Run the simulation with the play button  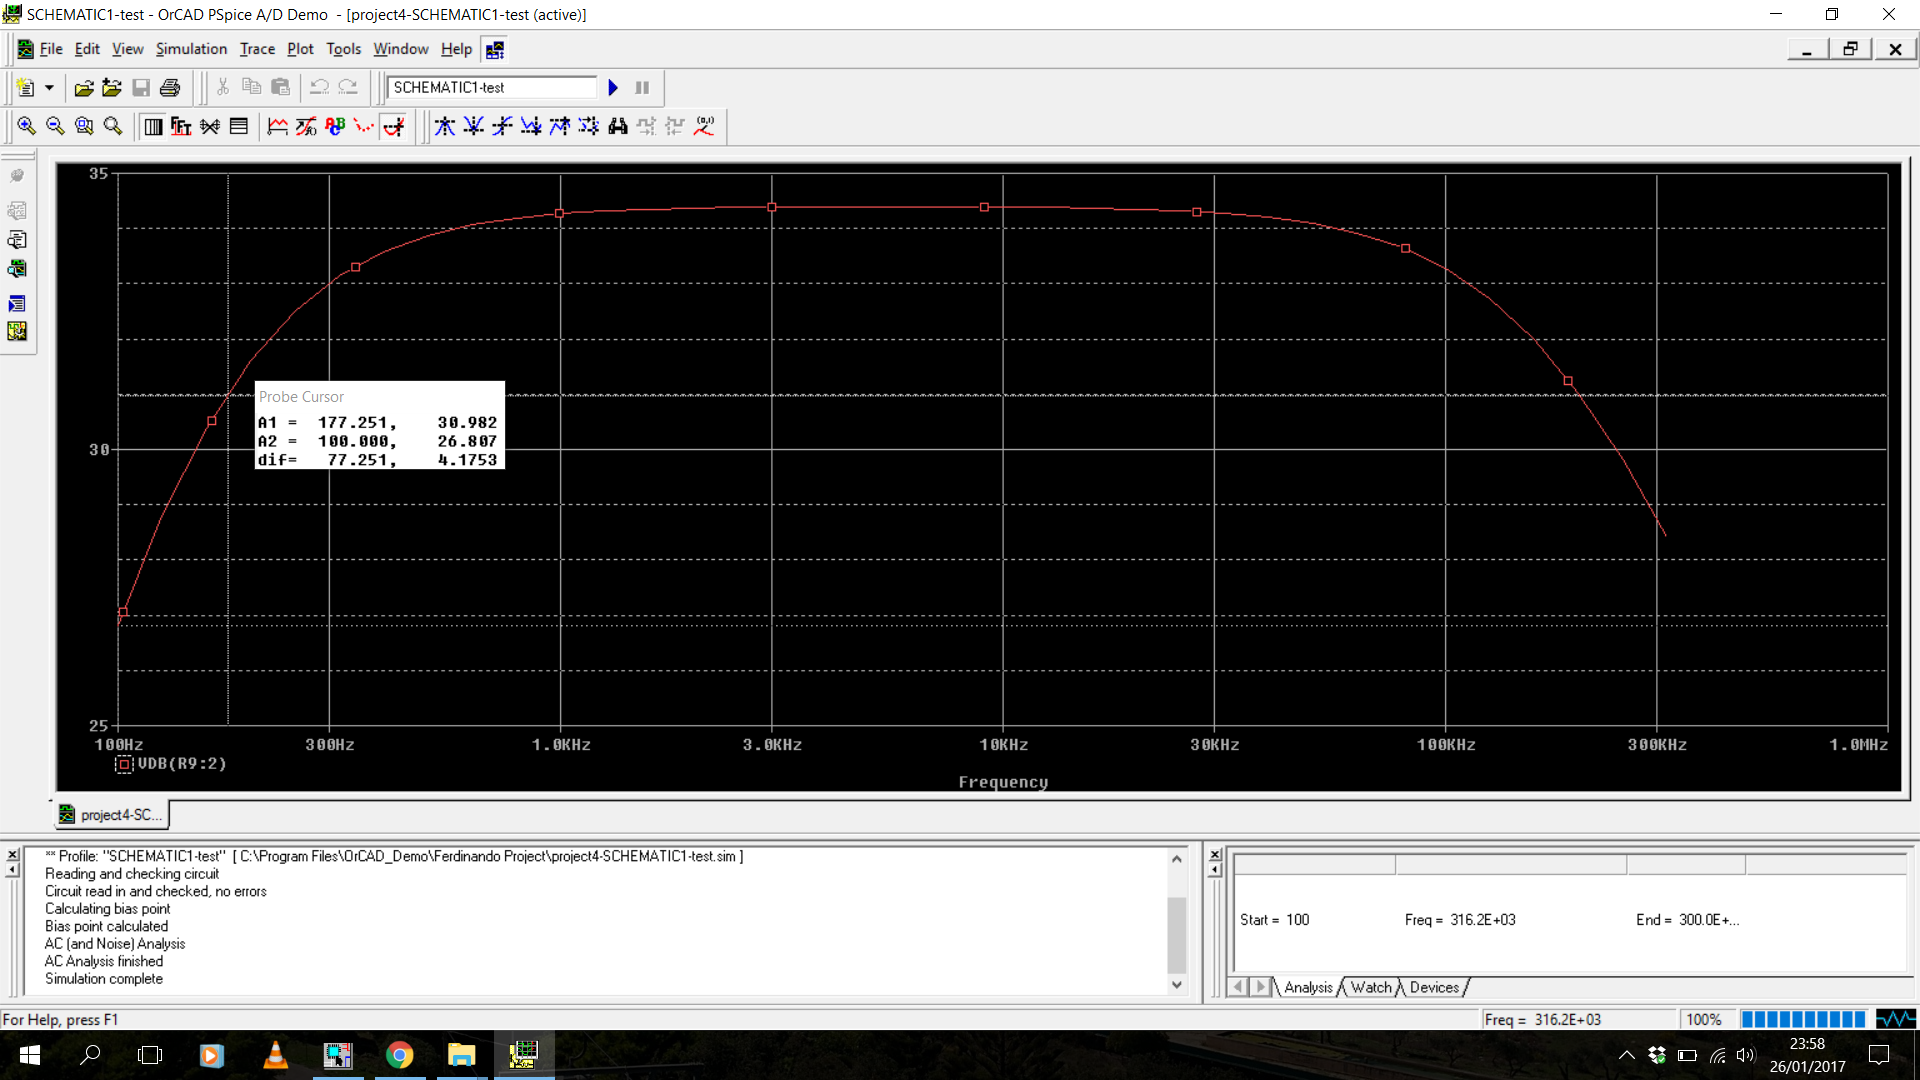pos(613,88)
